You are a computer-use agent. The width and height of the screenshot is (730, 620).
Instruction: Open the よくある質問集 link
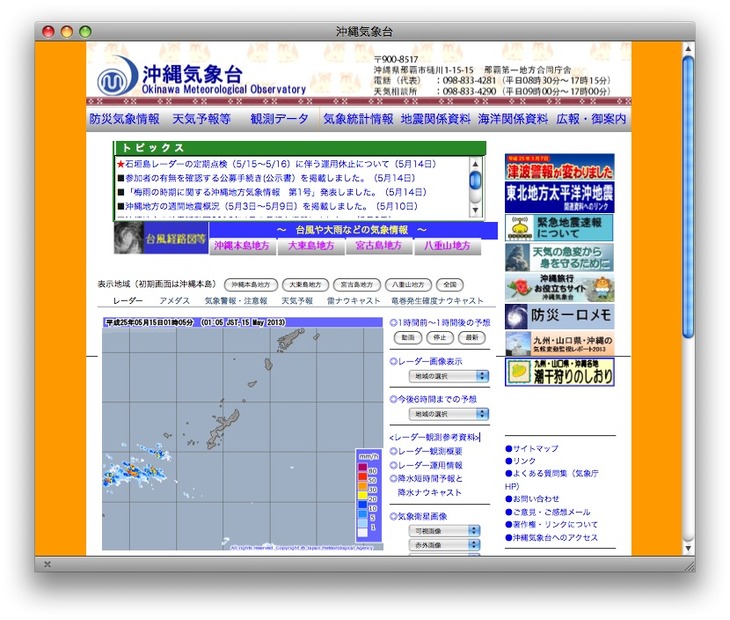552,479
